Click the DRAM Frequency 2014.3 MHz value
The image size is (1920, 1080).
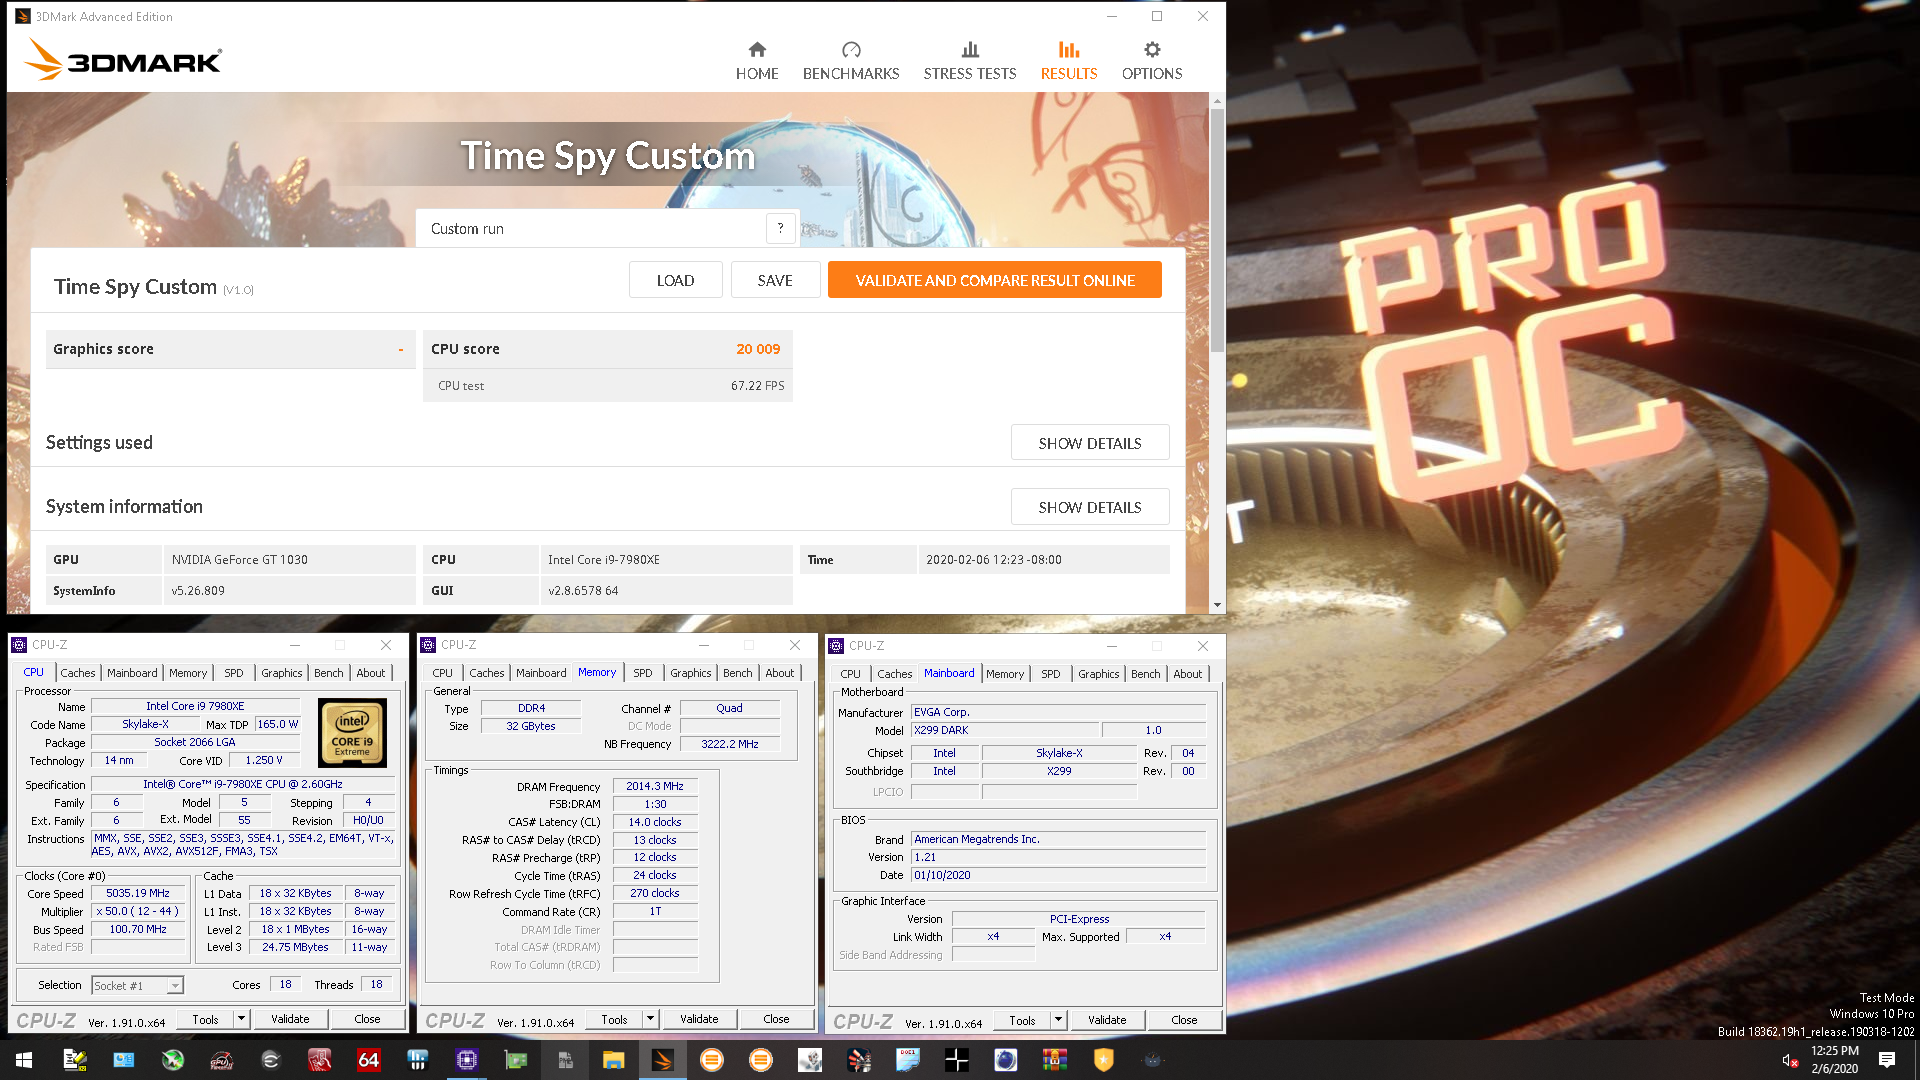pyautogui.click(x=655, y=786)
